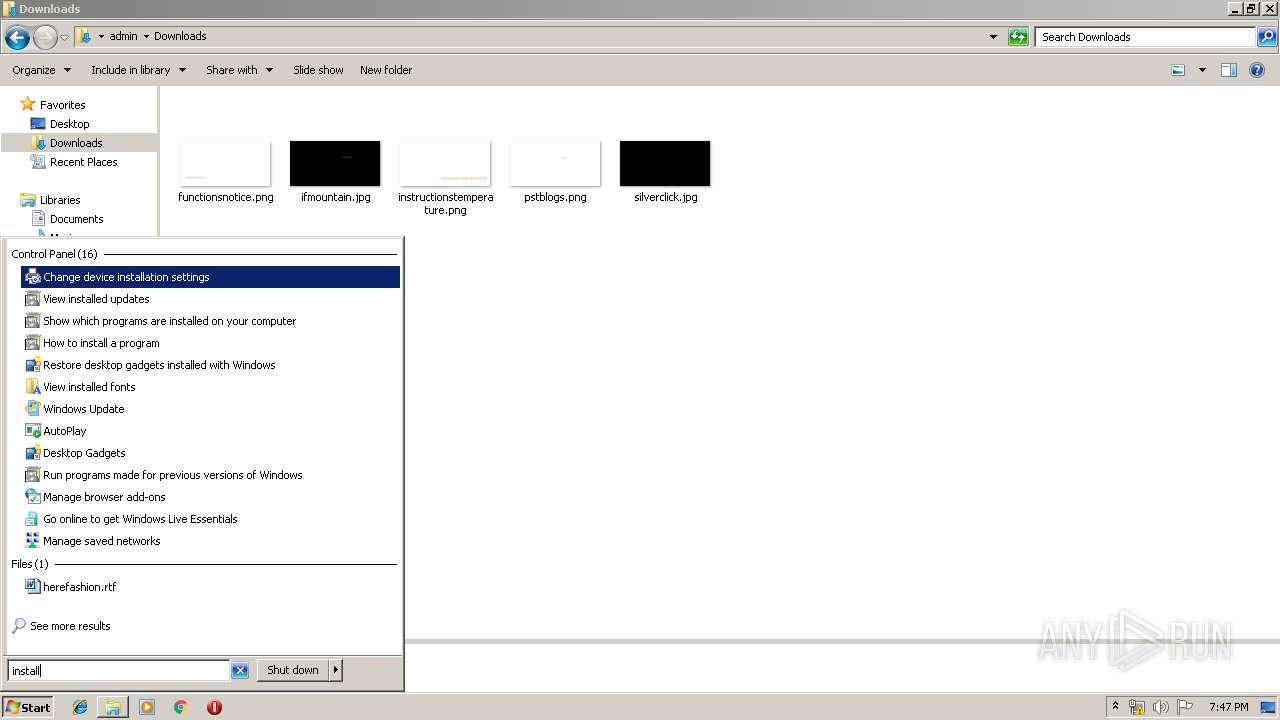Launch Windows Media Player from taskbar
Image resolution: width=1280 pixels, height=720 pixels.
tap(147, 707)
